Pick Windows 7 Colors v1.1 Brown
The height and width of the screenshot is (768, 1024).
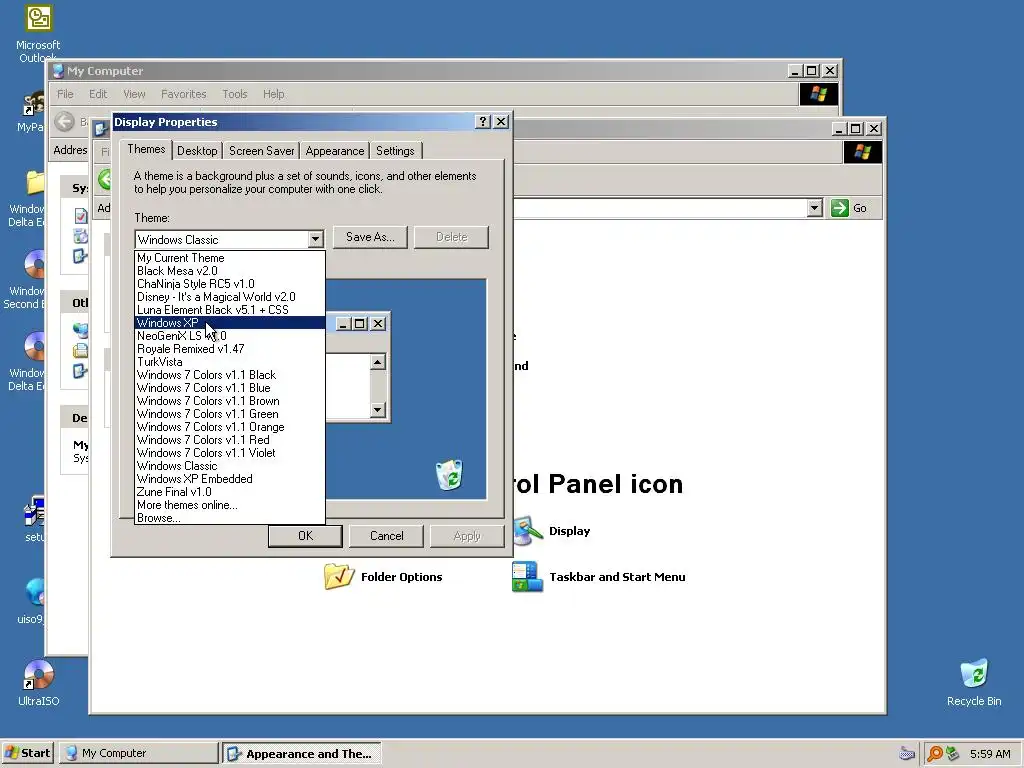pos(229,401)
